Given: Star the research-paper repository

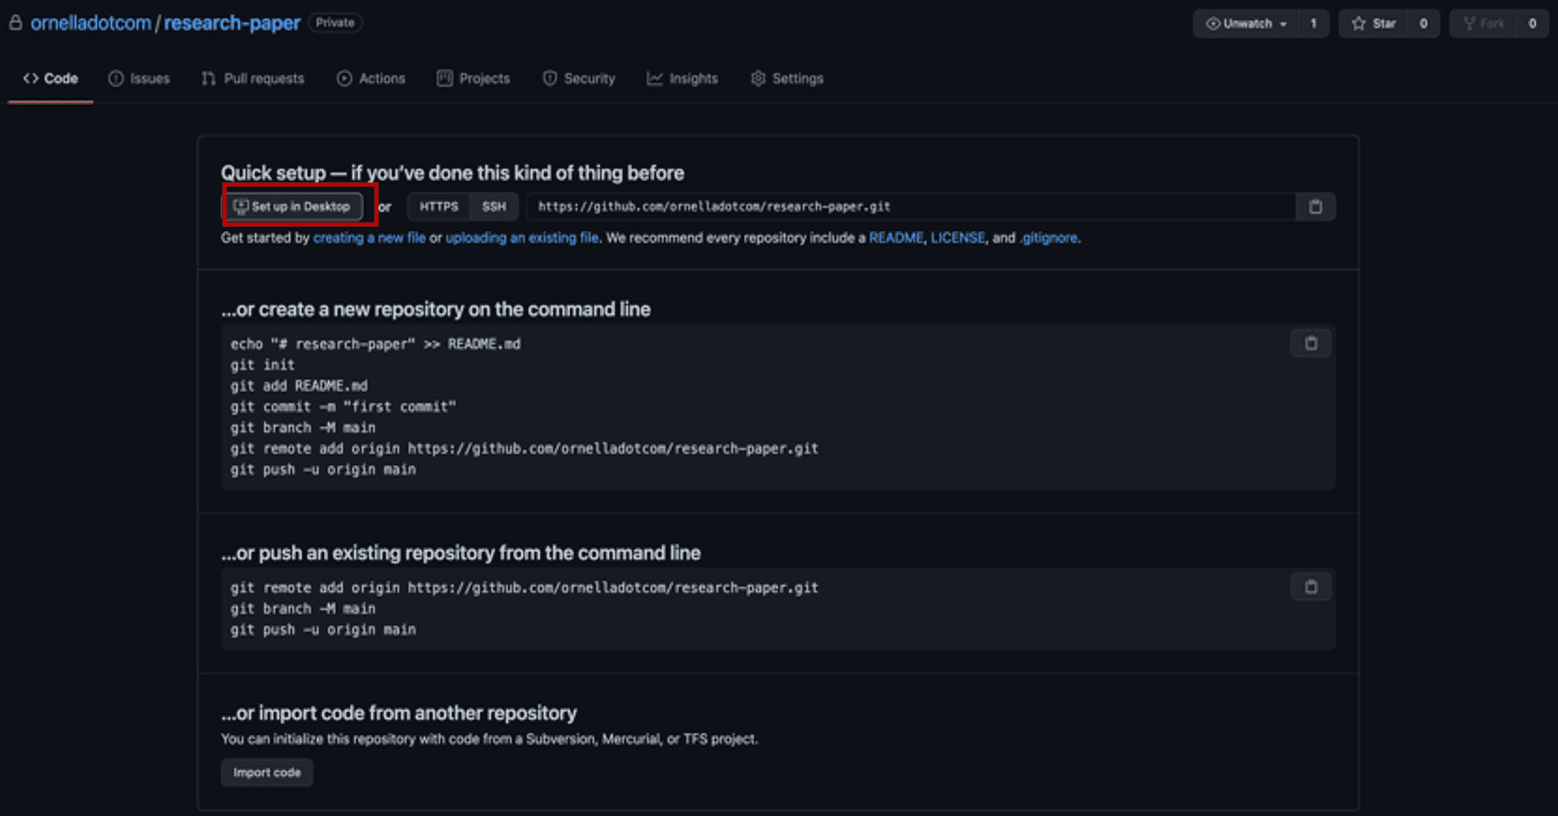Looking at the screenshot, I should 1374,23.
